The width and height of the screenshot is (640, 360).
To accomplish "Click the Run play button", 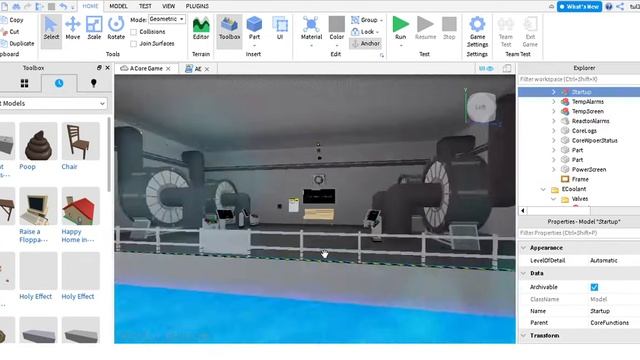I will (400, 29).
